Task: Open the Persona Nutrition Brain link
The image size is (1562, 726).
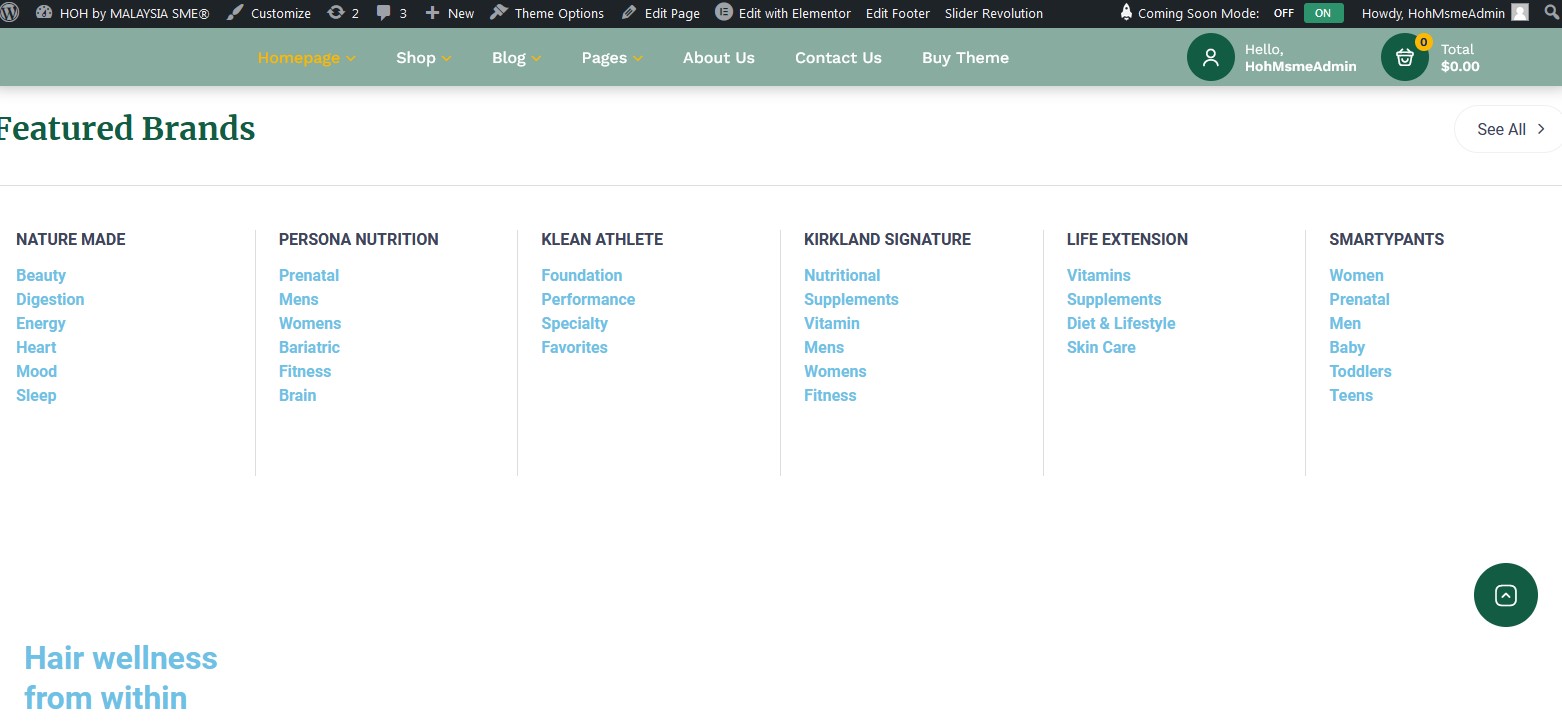Action: click(x=297, y=395)
